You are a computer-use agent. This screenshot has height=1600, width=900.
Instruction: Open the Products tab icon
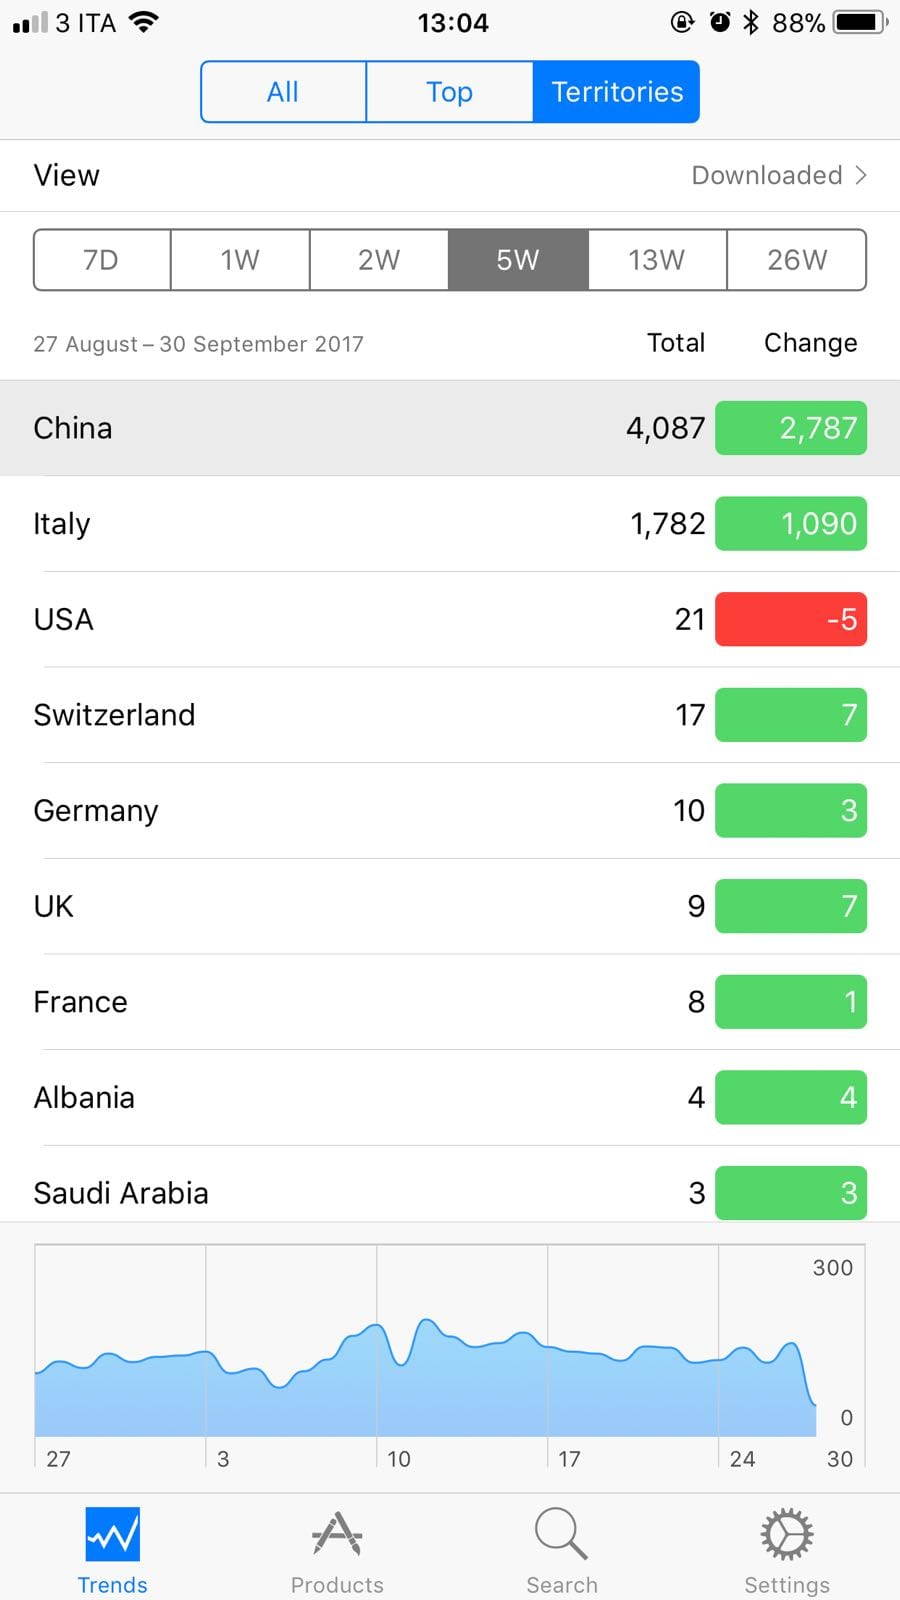click(x=337, y=1535)
